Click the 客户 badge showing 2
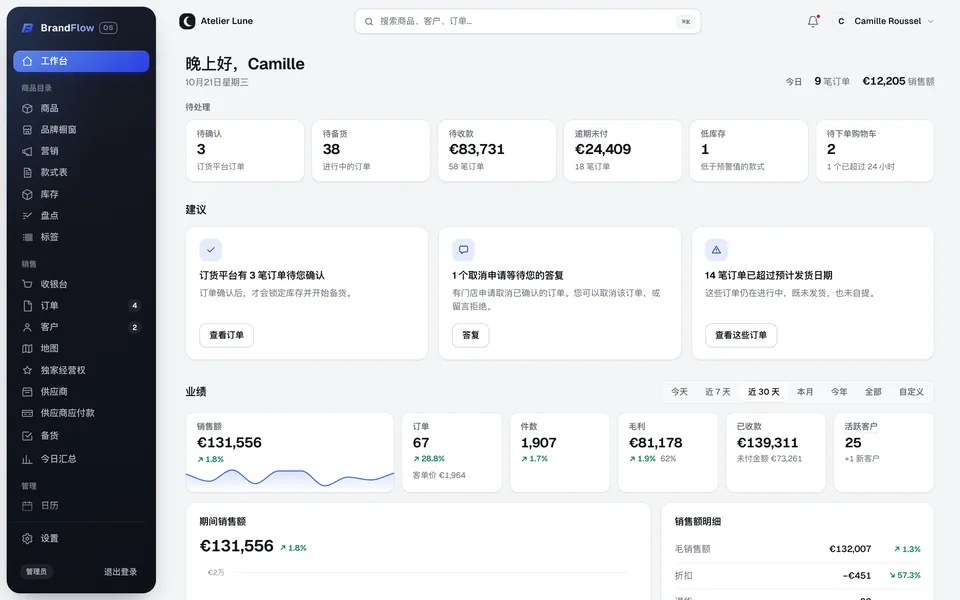 pos(135,327)
